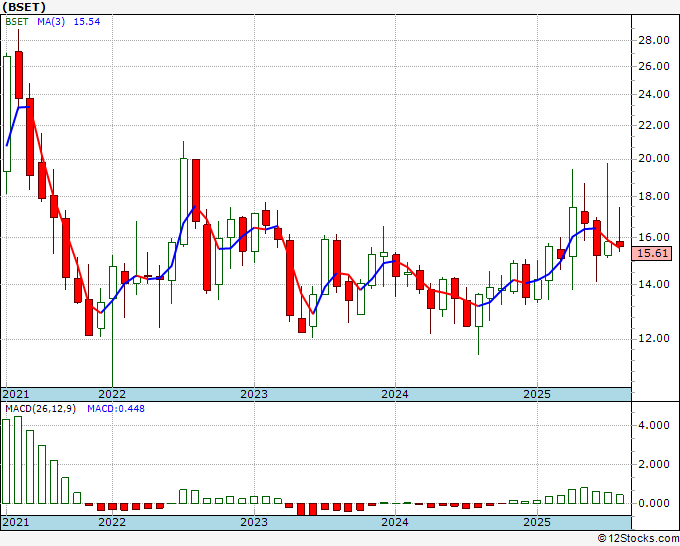Click the 28.00 price axis label

click(x=654, y=40)
